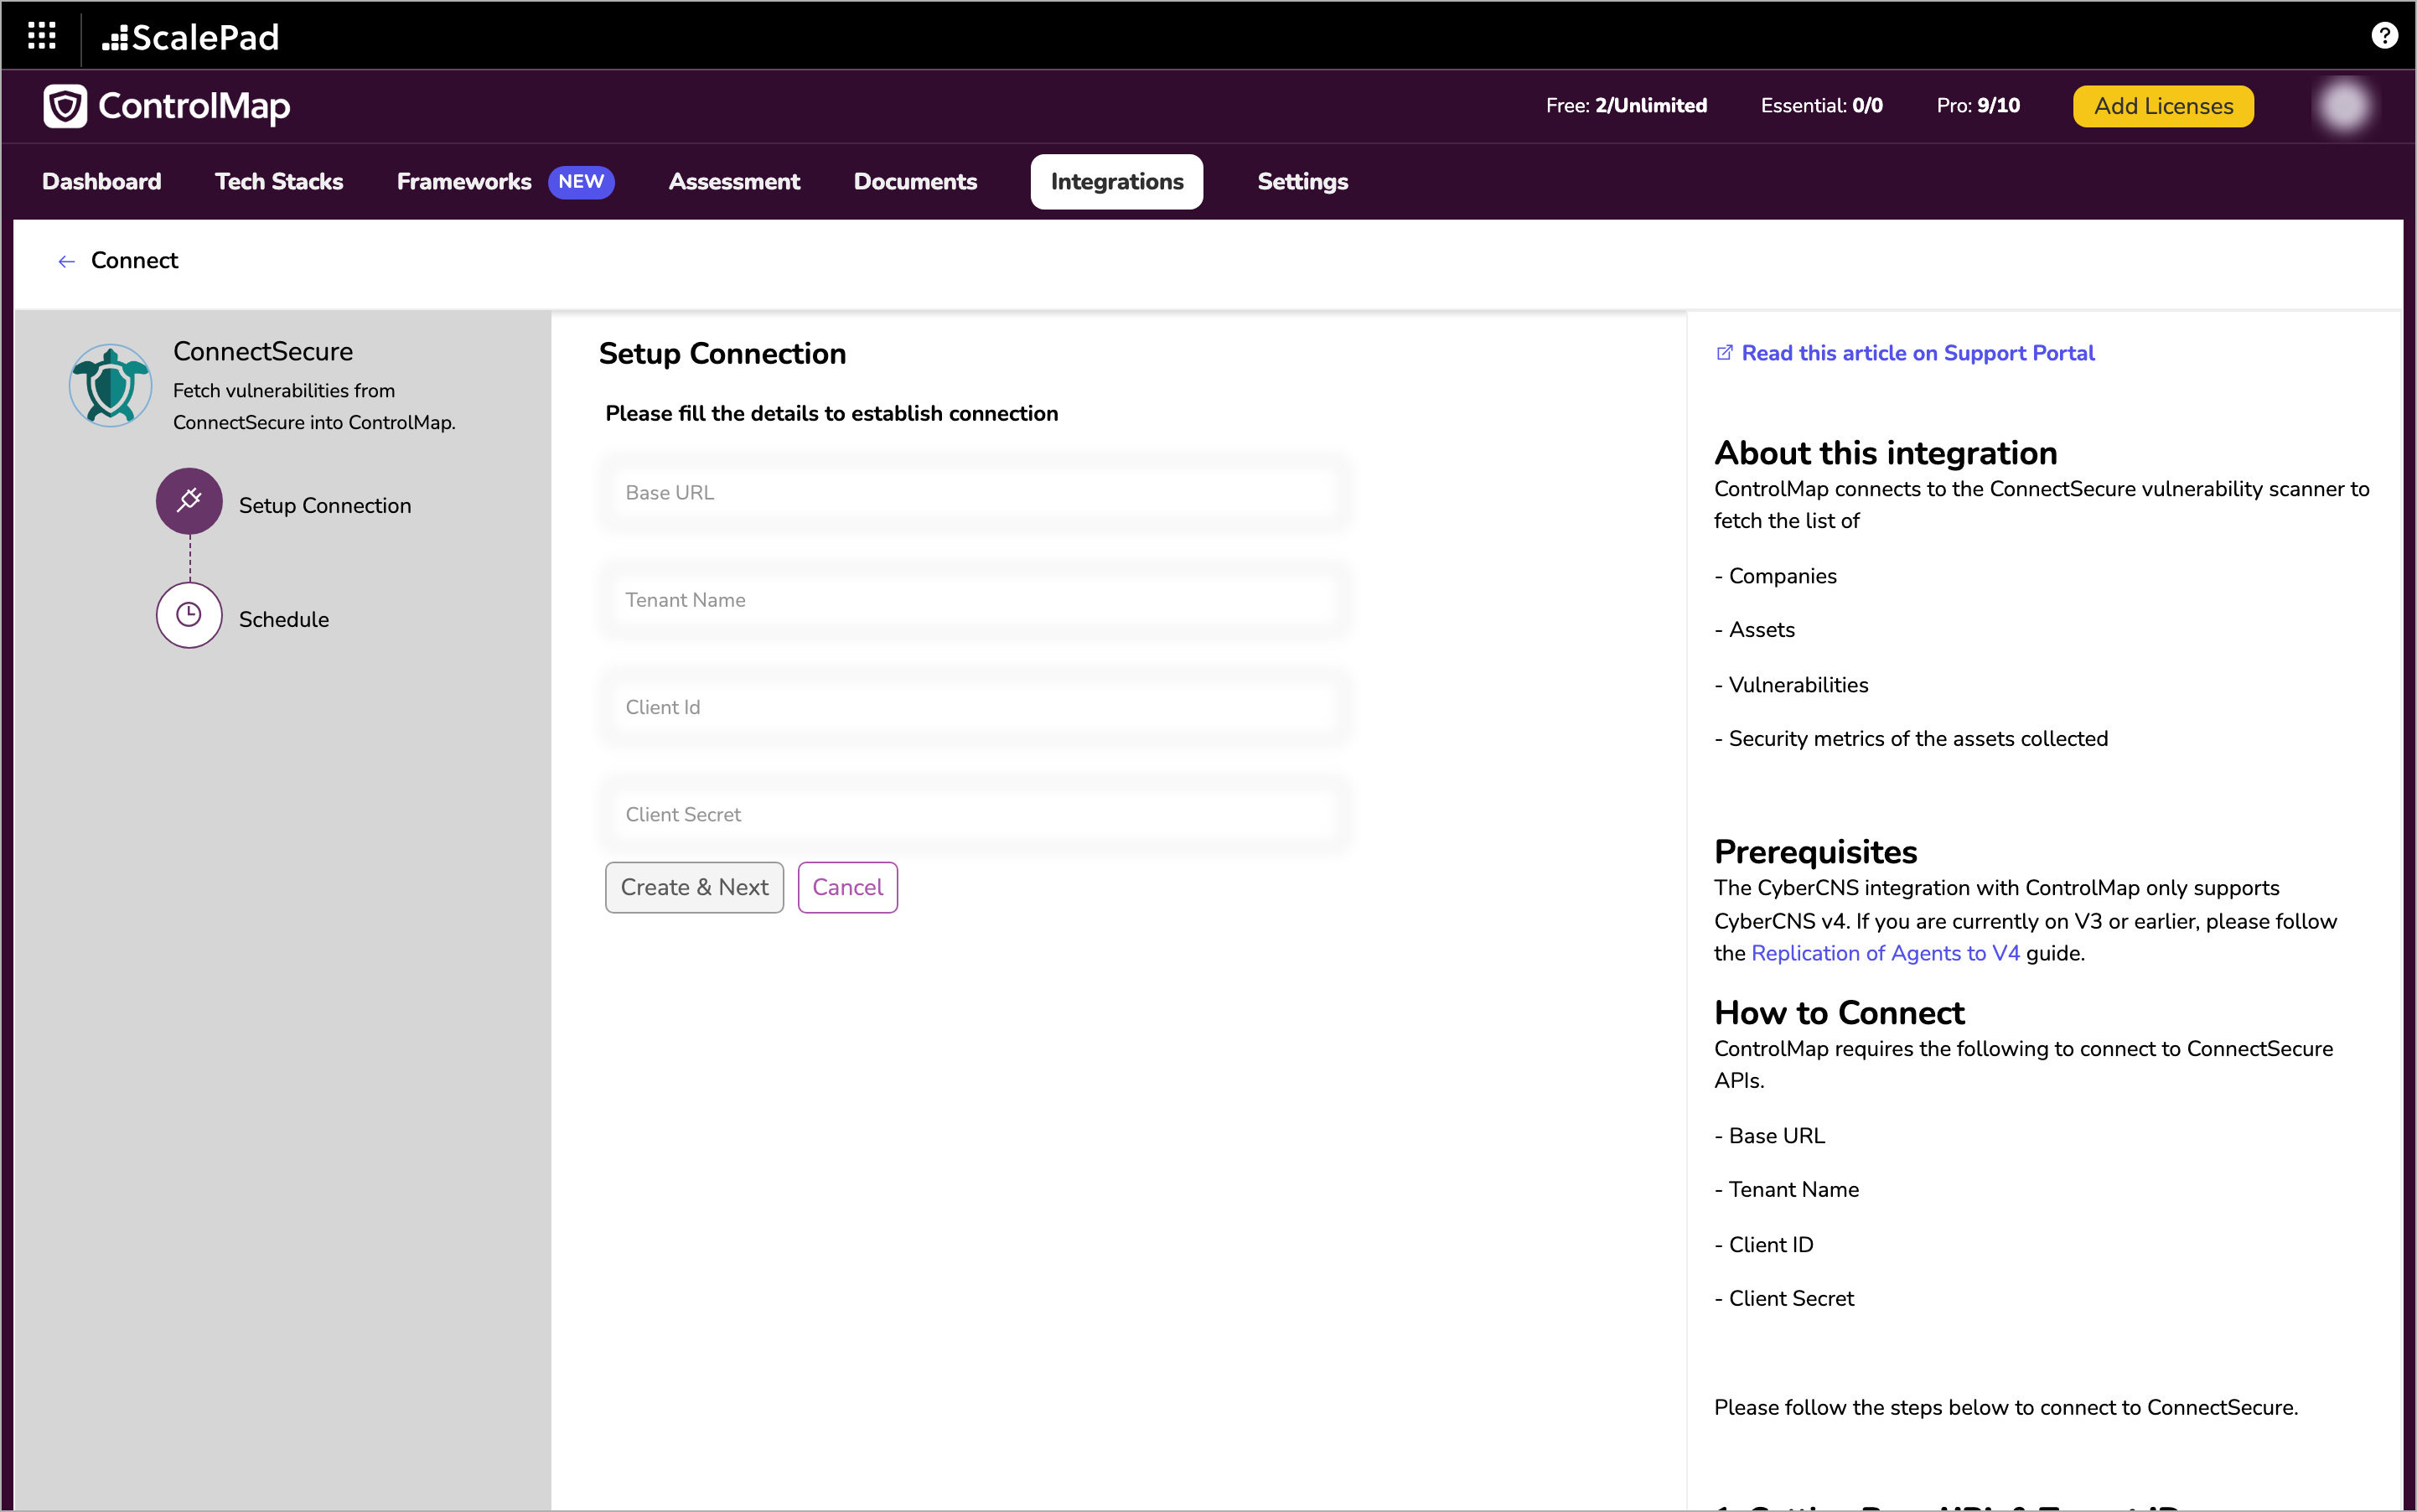Click the Create & Next button
2417x1512 pixels.
(x=694, y=887)
